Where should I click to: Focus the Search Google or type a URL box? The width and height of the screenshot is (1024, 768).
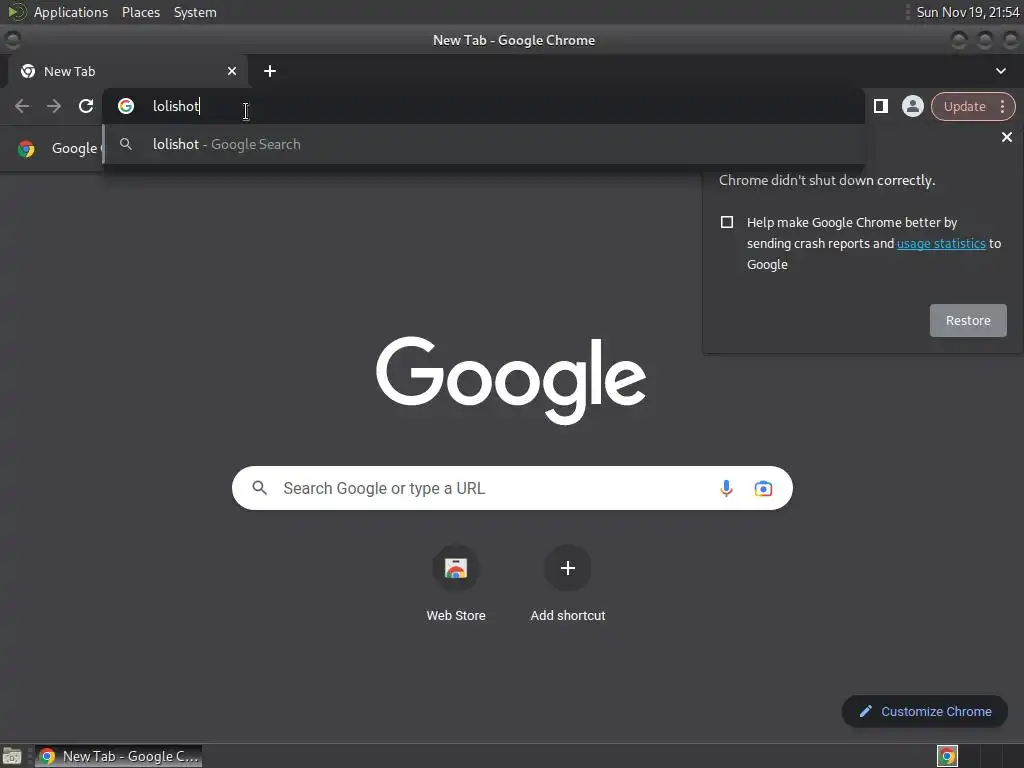click(512, 488)
